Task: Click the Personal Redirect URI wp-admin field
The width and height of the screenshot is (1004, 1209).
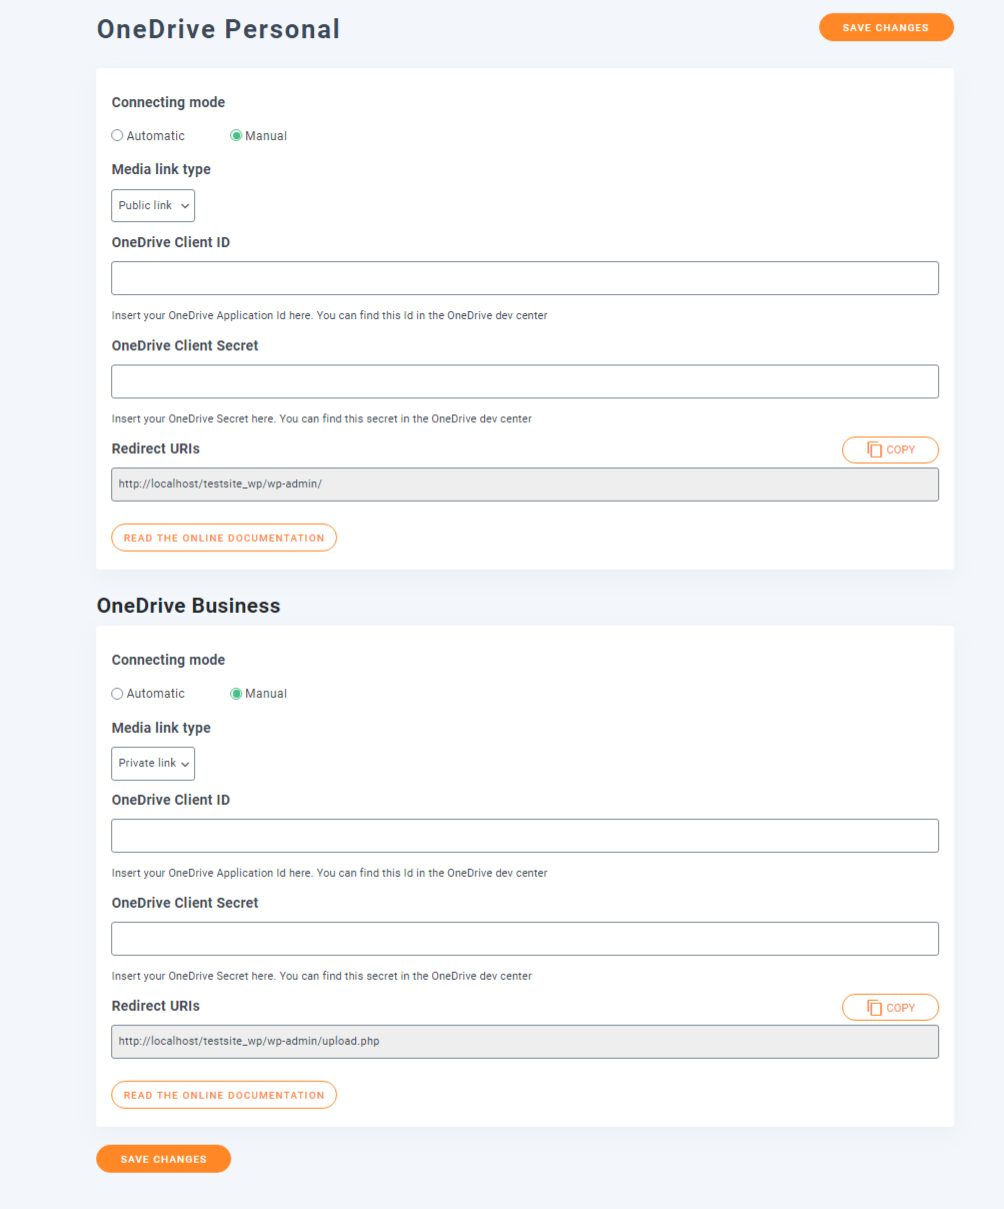Action: pyautogui.click(x=525, y=484)
